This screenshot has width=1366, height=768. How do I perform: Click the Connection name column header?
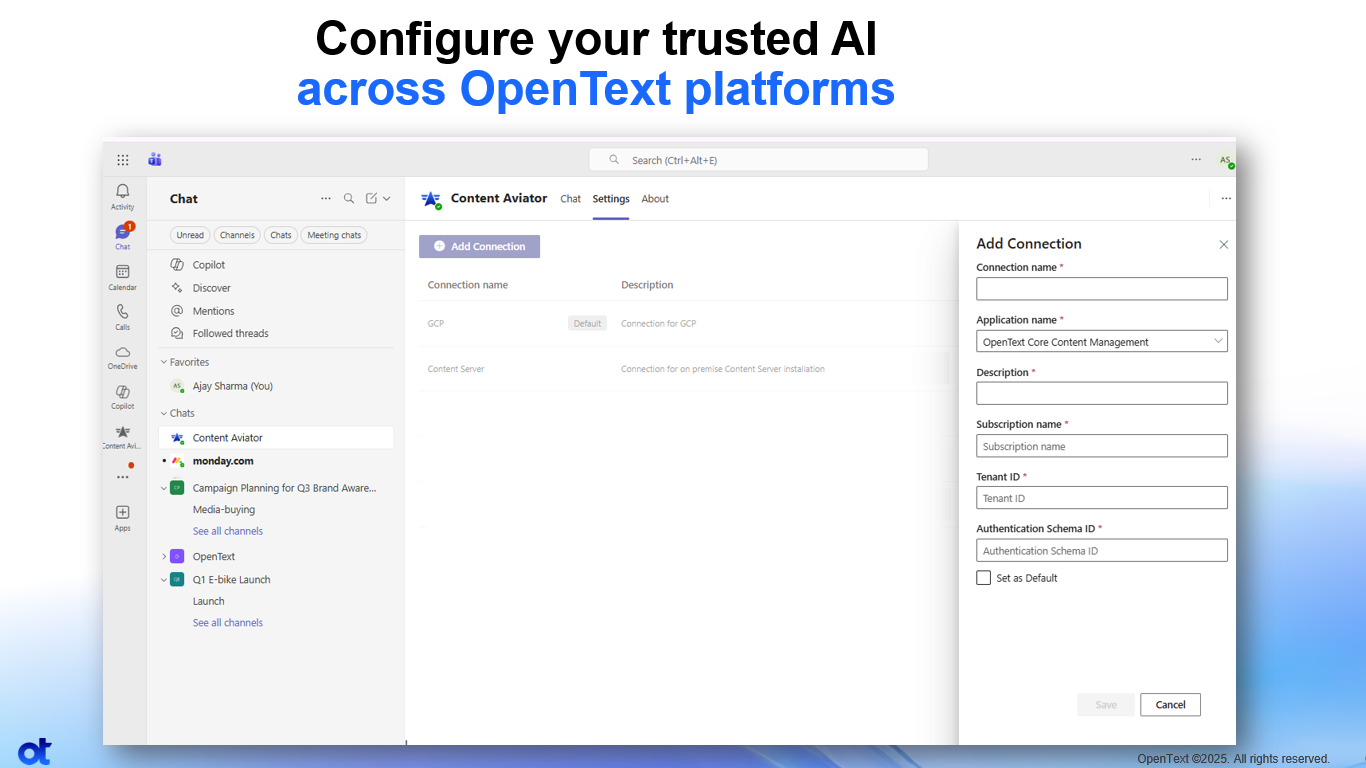pos(468,285)
